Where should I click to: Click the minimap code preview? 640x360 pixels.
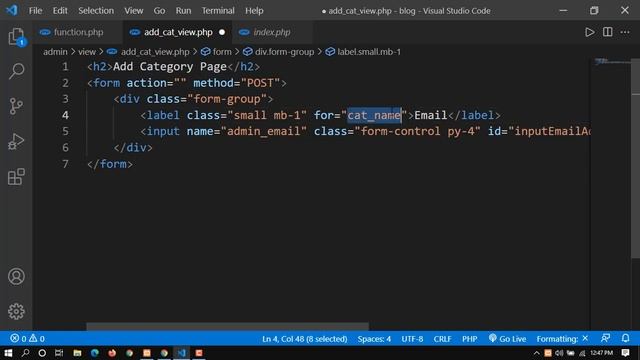(x=611, y=62)
